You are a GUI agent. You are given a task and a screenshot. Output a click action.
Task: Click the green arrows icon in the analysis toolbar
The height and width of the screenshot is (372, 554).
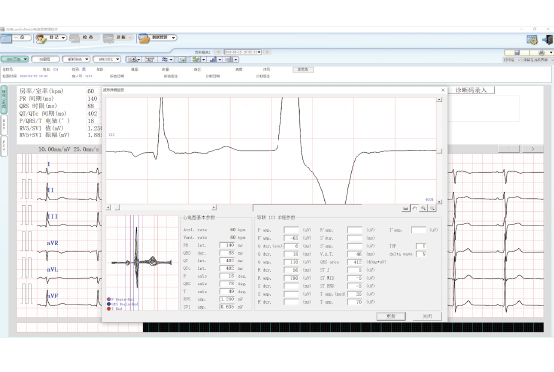pyautogui.click(x=196, y=59)
